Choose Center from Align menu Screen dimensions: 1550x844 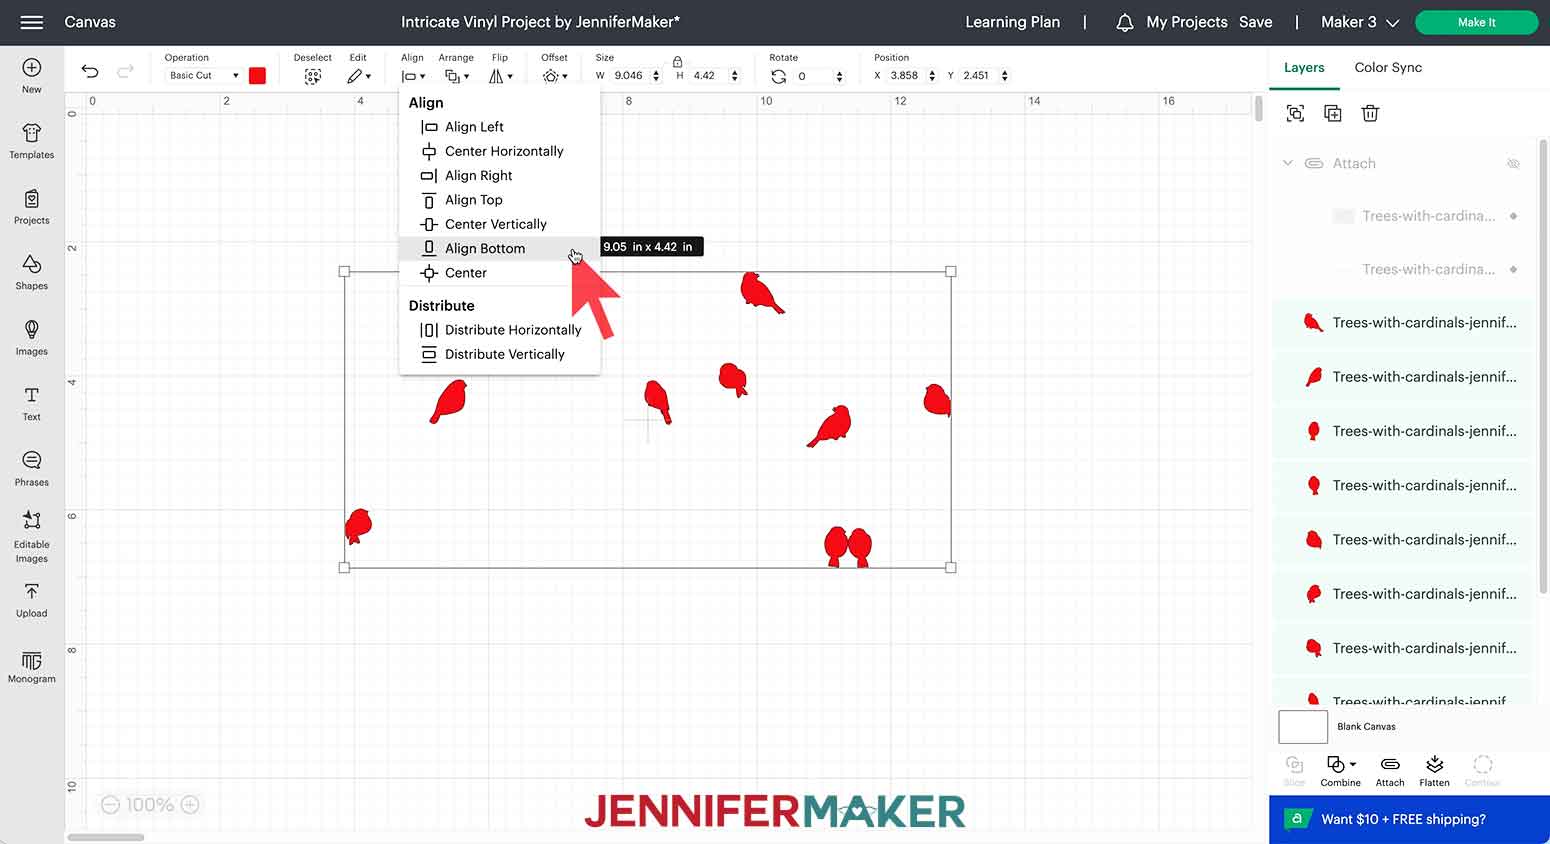[x=499, y=273]
